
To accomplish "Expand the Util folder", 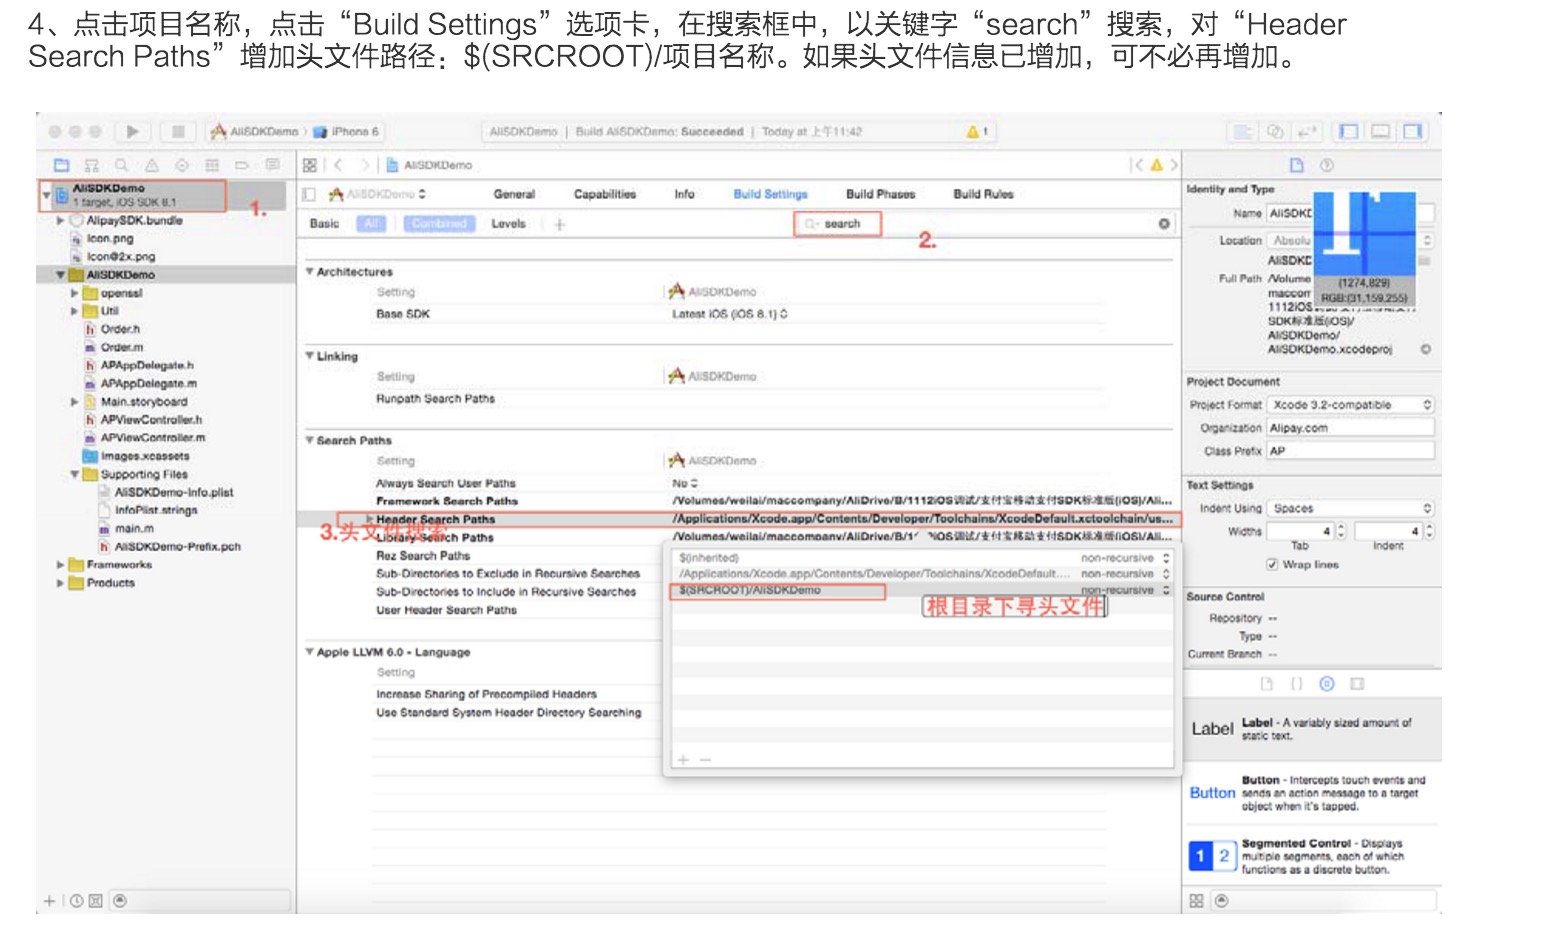I will pos(74,312).
